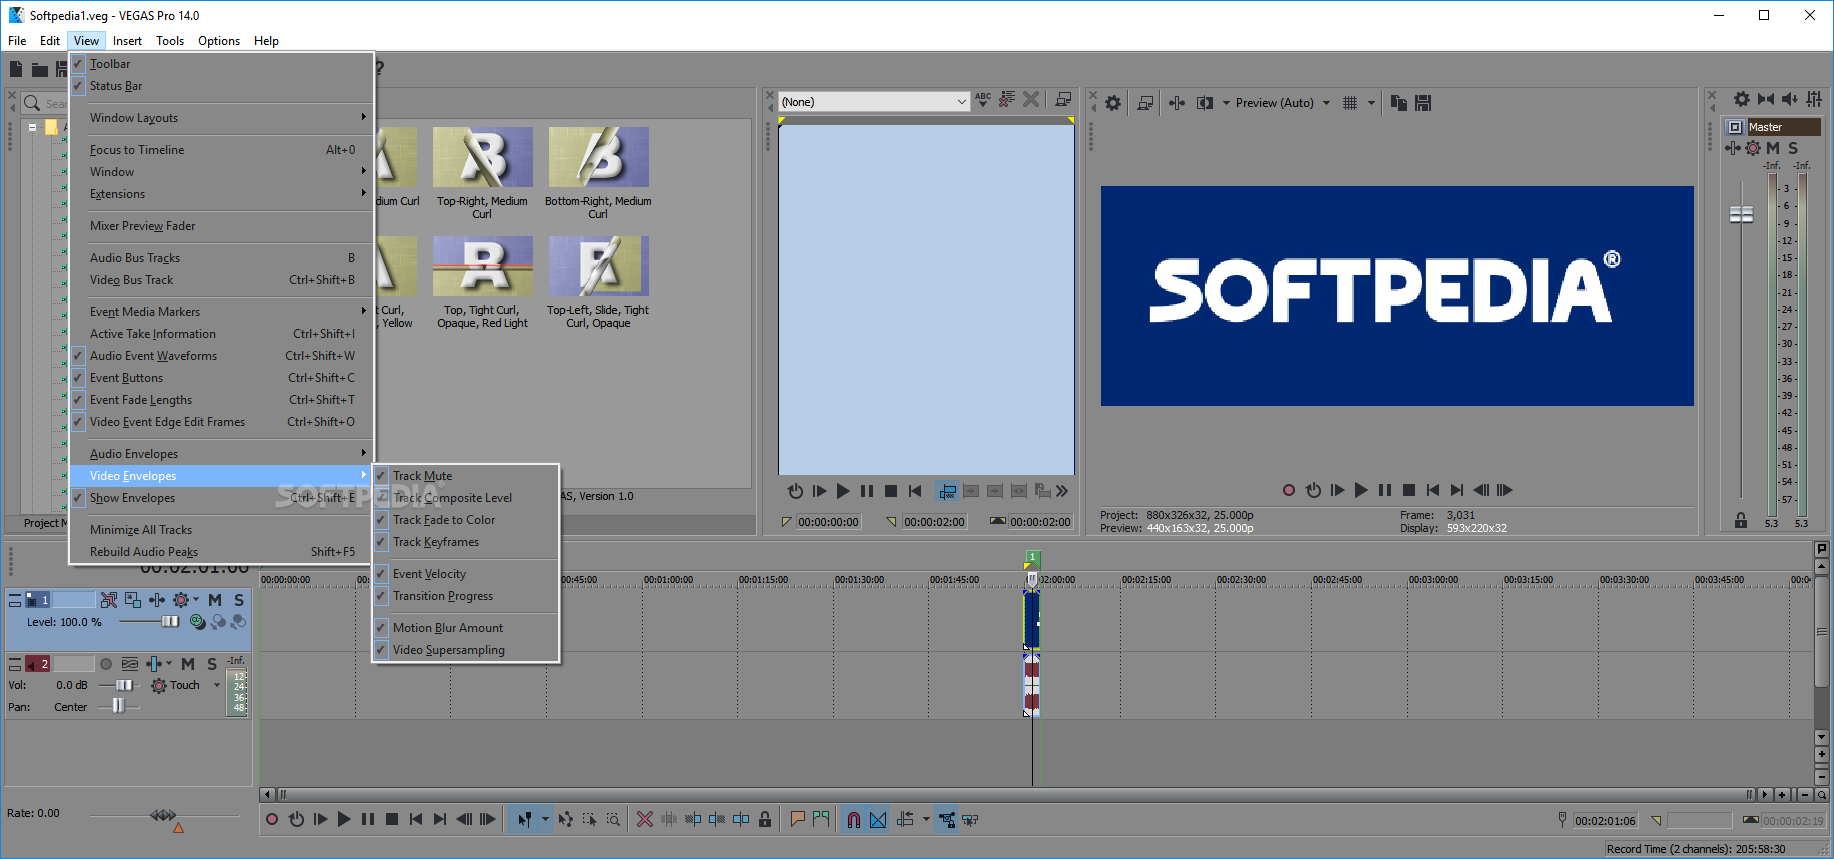The image size is (1834, 859).
Task: Open Video Output FX in the preview toolbar
Action: coord(1177,102)
